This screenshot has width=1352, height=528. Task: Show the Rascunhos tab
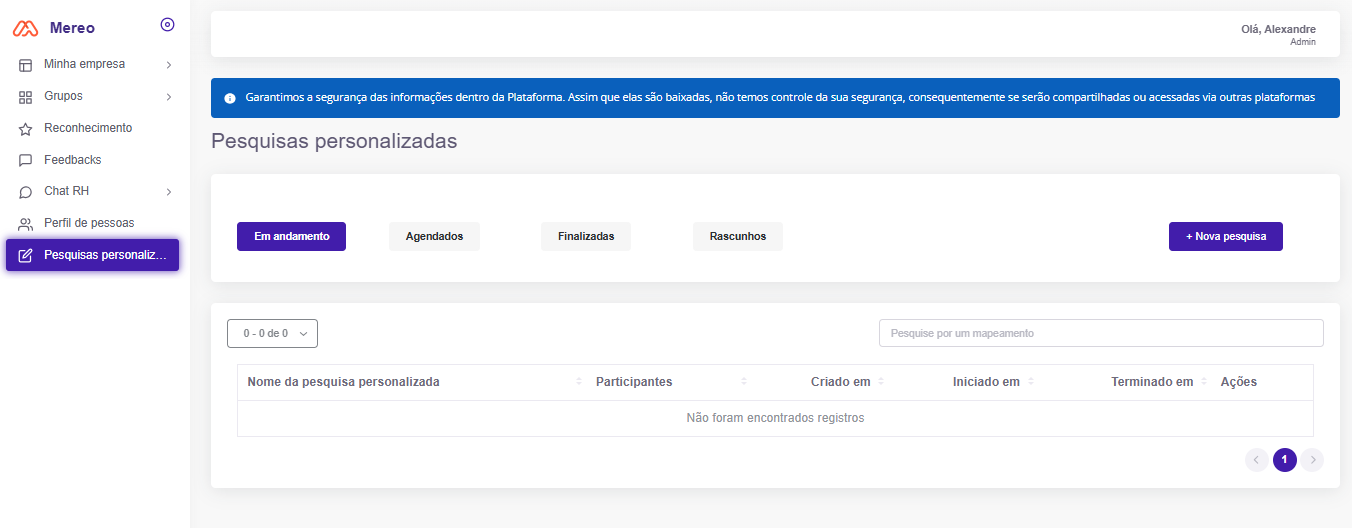(737, 237)
